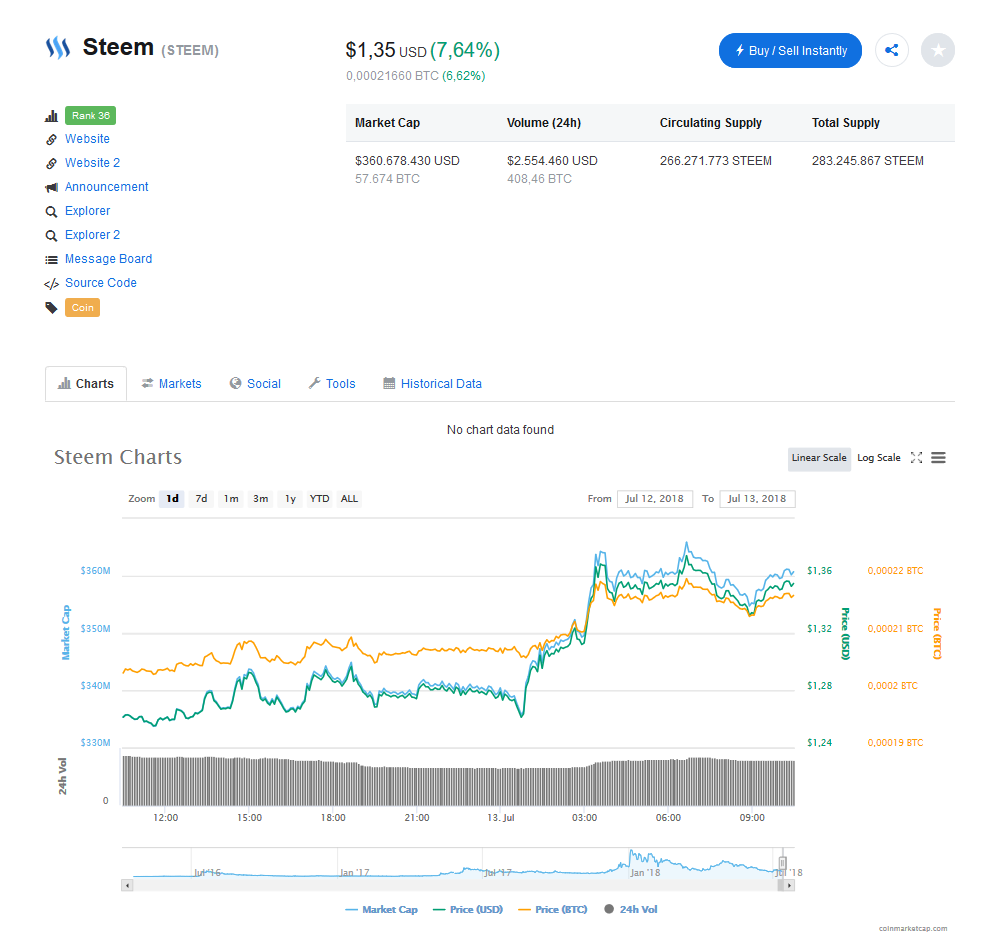Click the link icon beside Website 2
984x943 pixels.
pos(51,163)
